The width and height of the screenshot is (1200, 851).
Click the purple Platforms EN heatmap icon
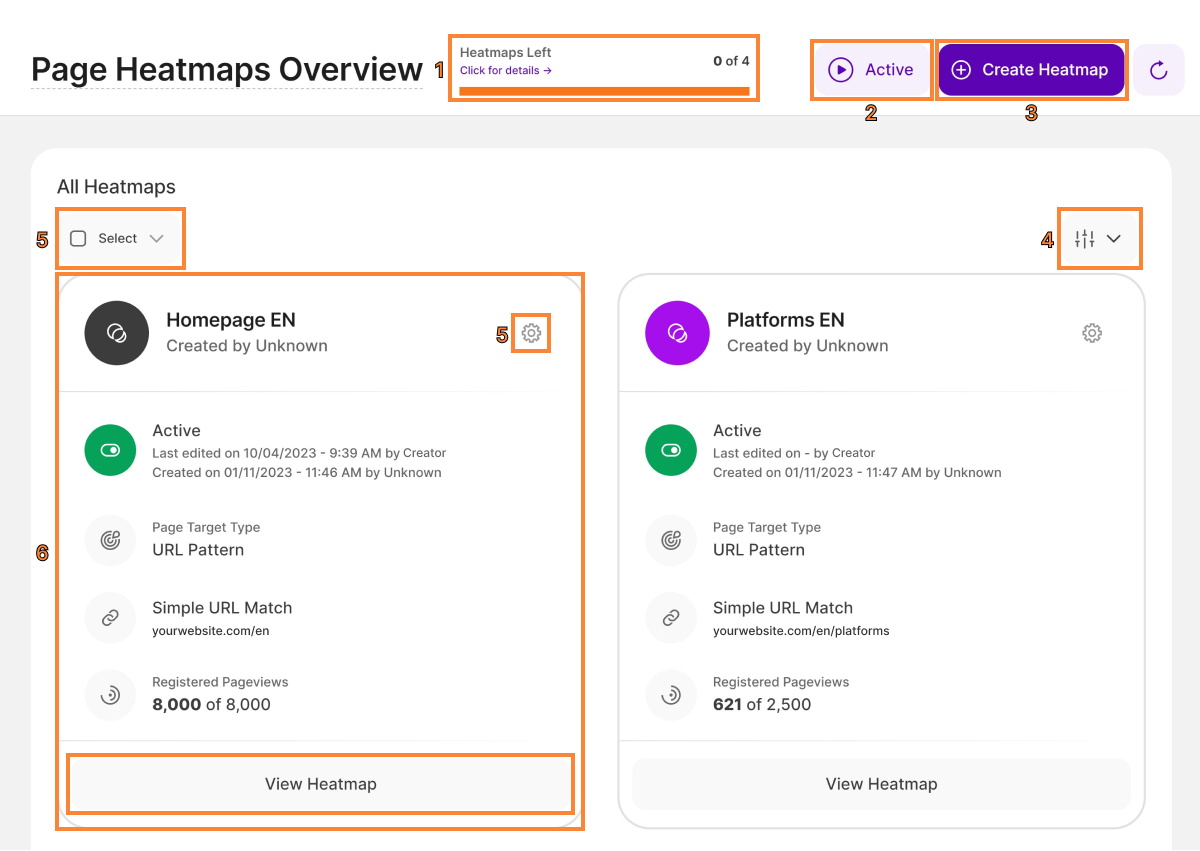(x=677, y=333)
